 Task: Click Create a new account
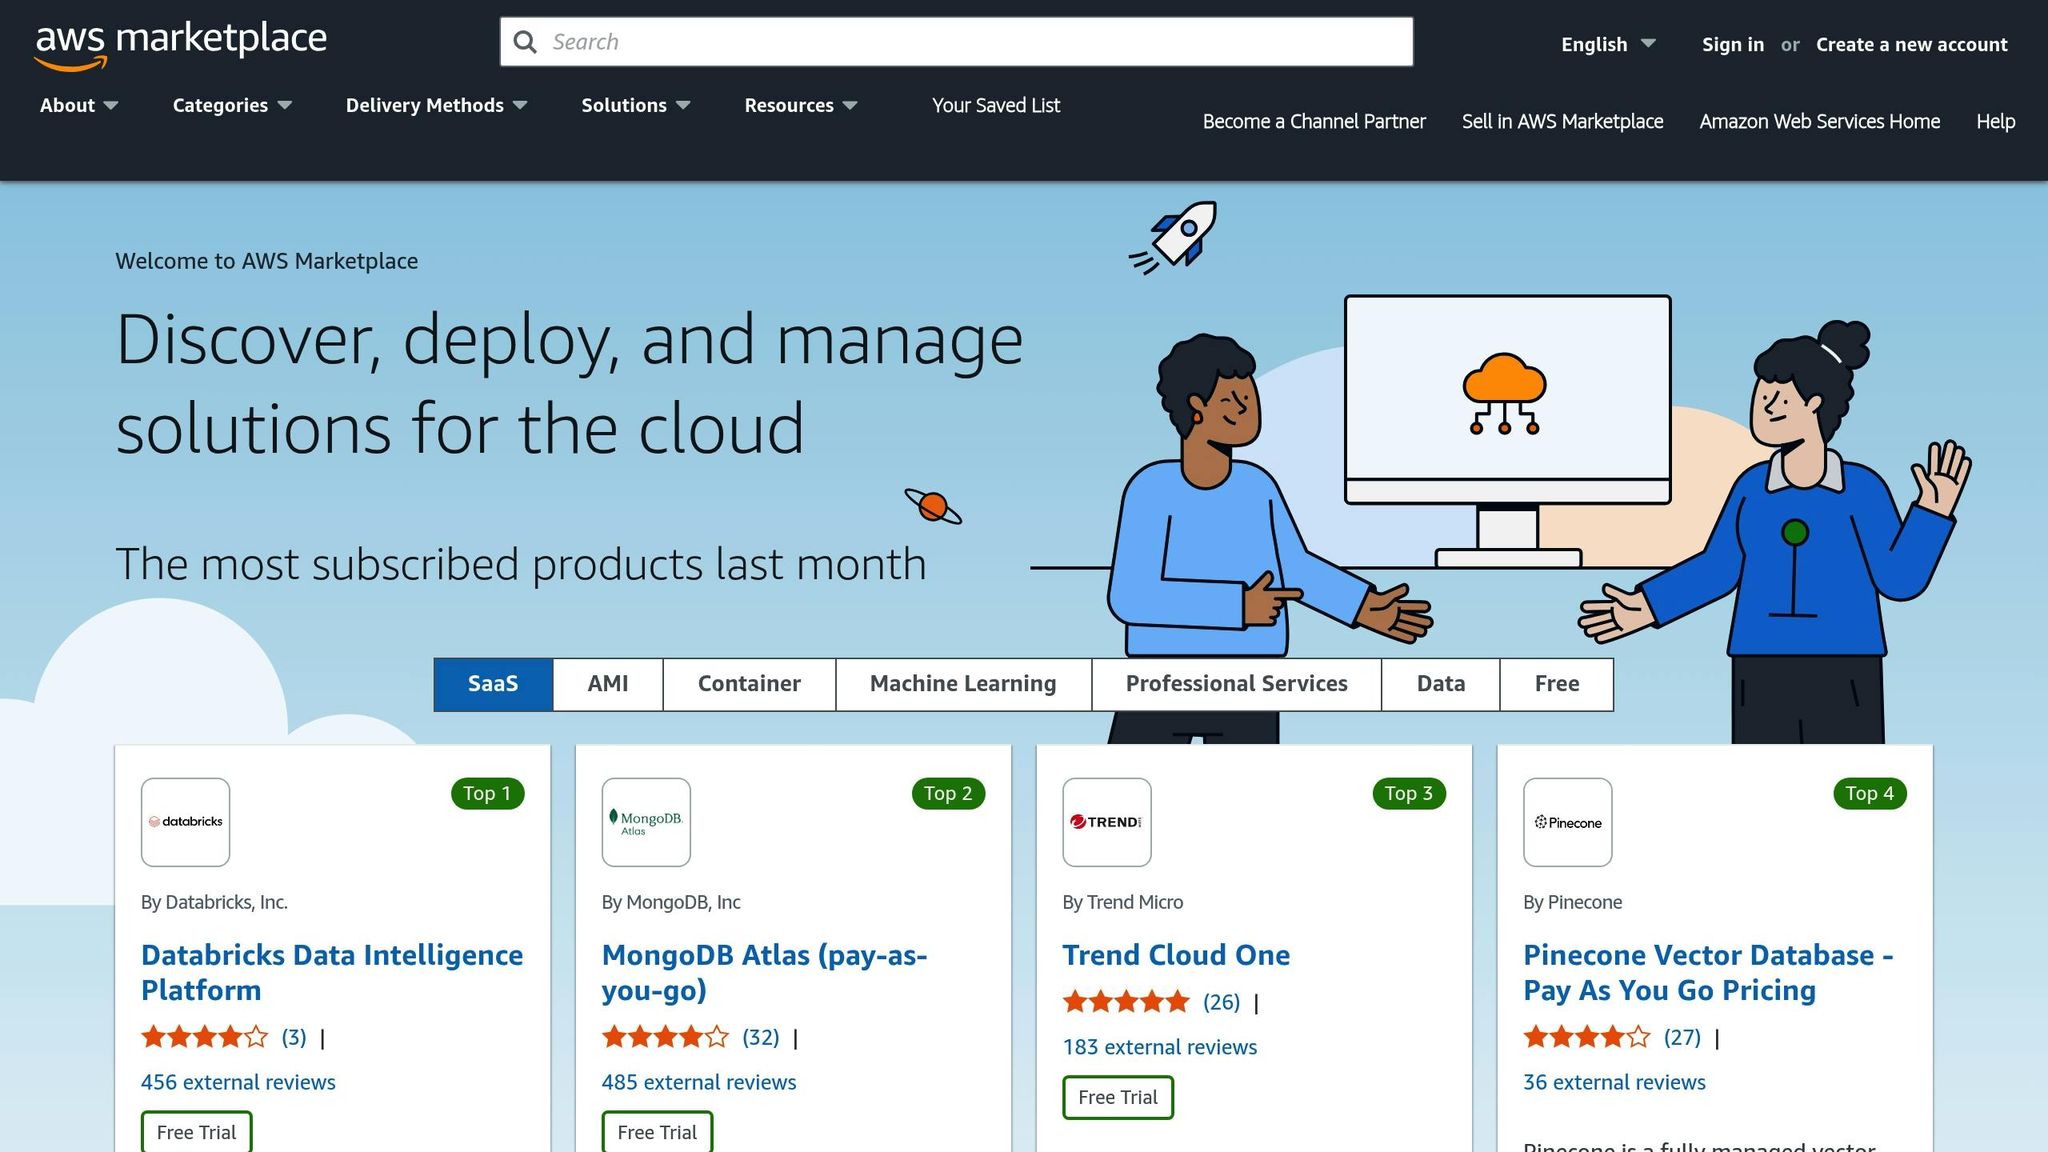[1912, 44]
